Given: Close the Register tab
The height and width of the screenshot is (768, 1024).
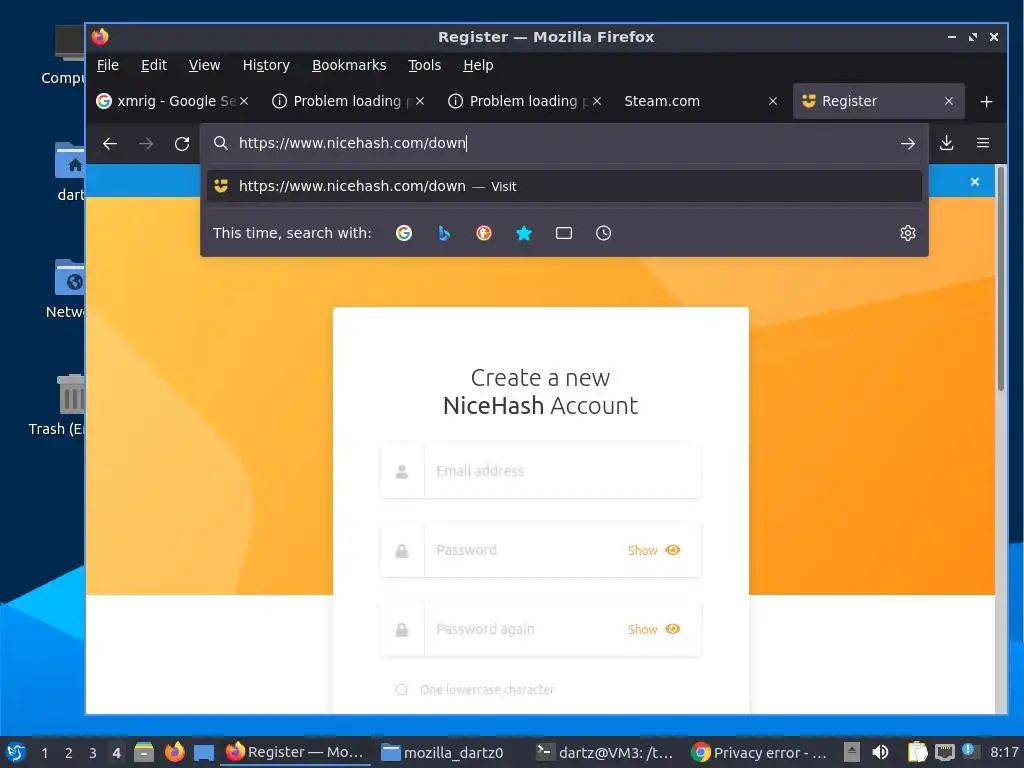Looking at the screenshot, I should point(949,101).
